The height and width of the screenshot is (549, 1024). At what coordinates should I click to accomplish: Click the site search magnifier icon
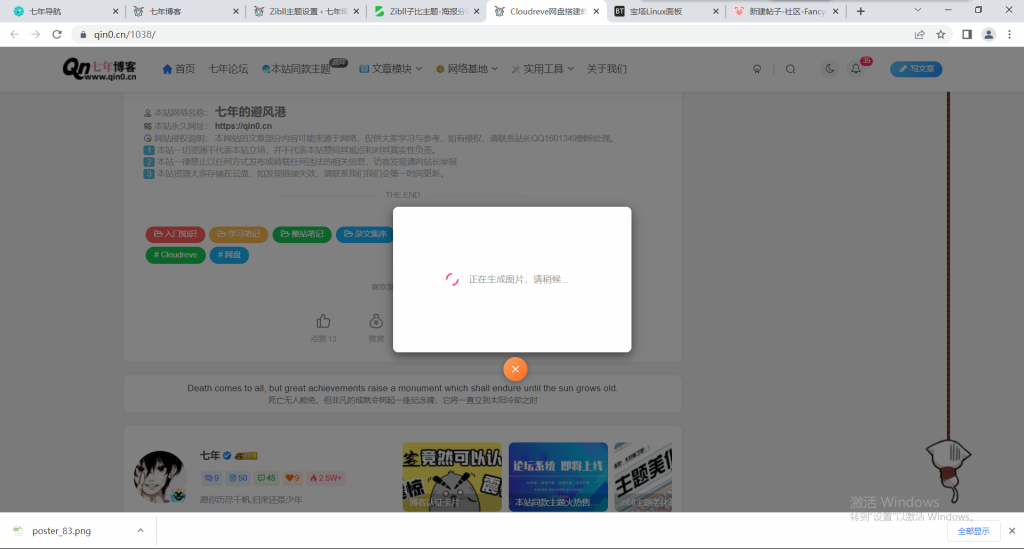(790, 69)
